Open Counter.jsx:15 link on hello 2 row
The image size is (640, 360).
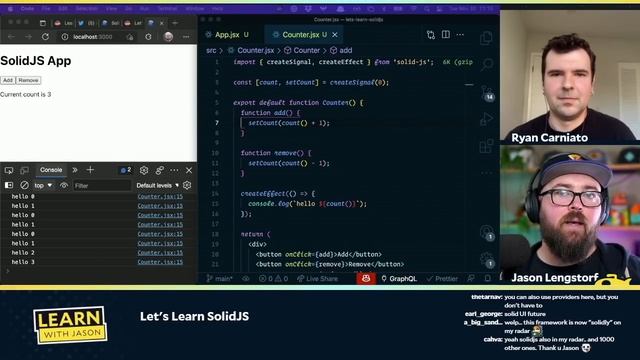[160, 253]
